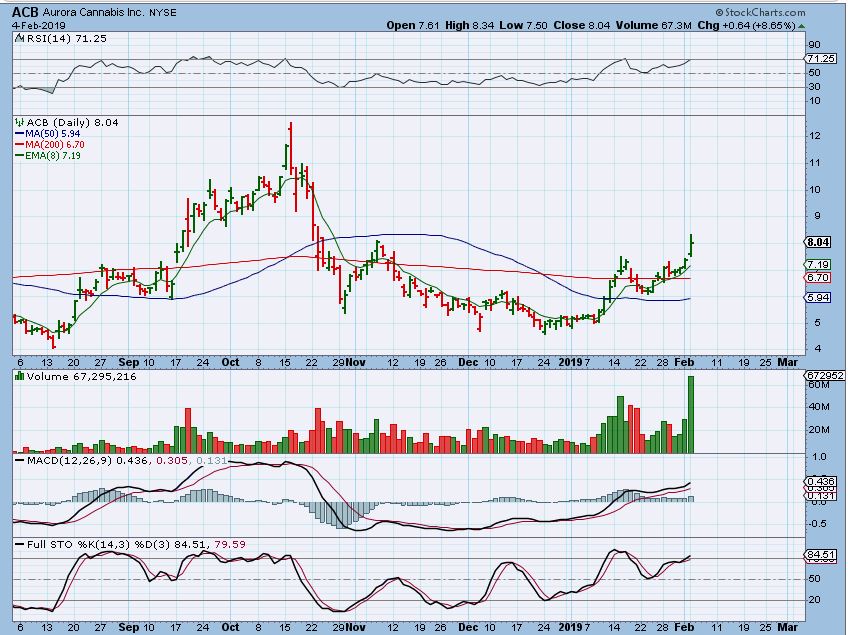Image resolution: width=848 pixels, height=635 pixels.
Task: Click the red MA(200) legend line swatch
Action: coord(19,145)
